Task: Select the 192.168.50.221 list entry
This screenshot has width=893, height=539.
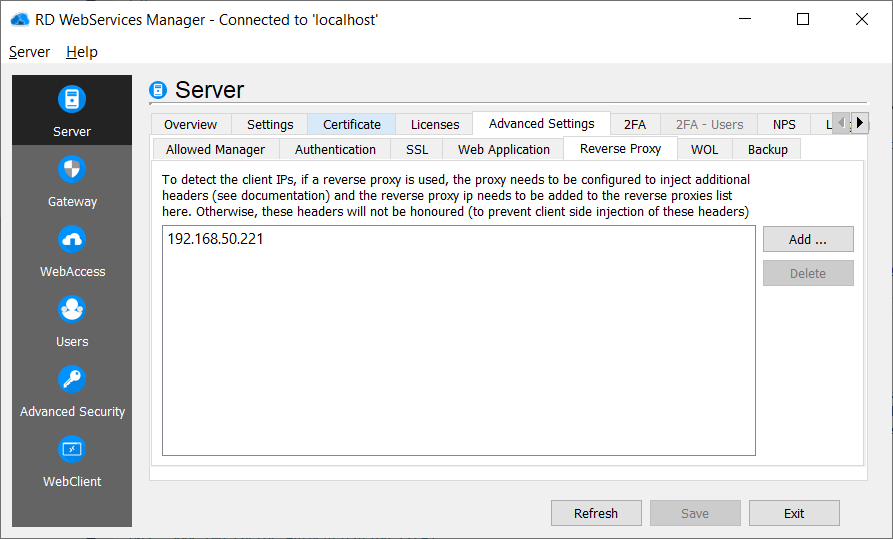Action: click(215, 239)
